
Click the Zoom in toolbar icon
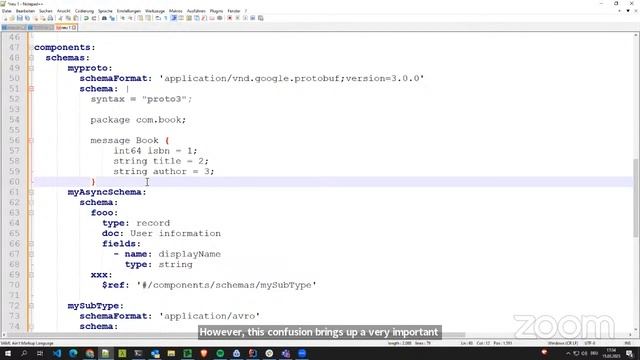[122, 18]
